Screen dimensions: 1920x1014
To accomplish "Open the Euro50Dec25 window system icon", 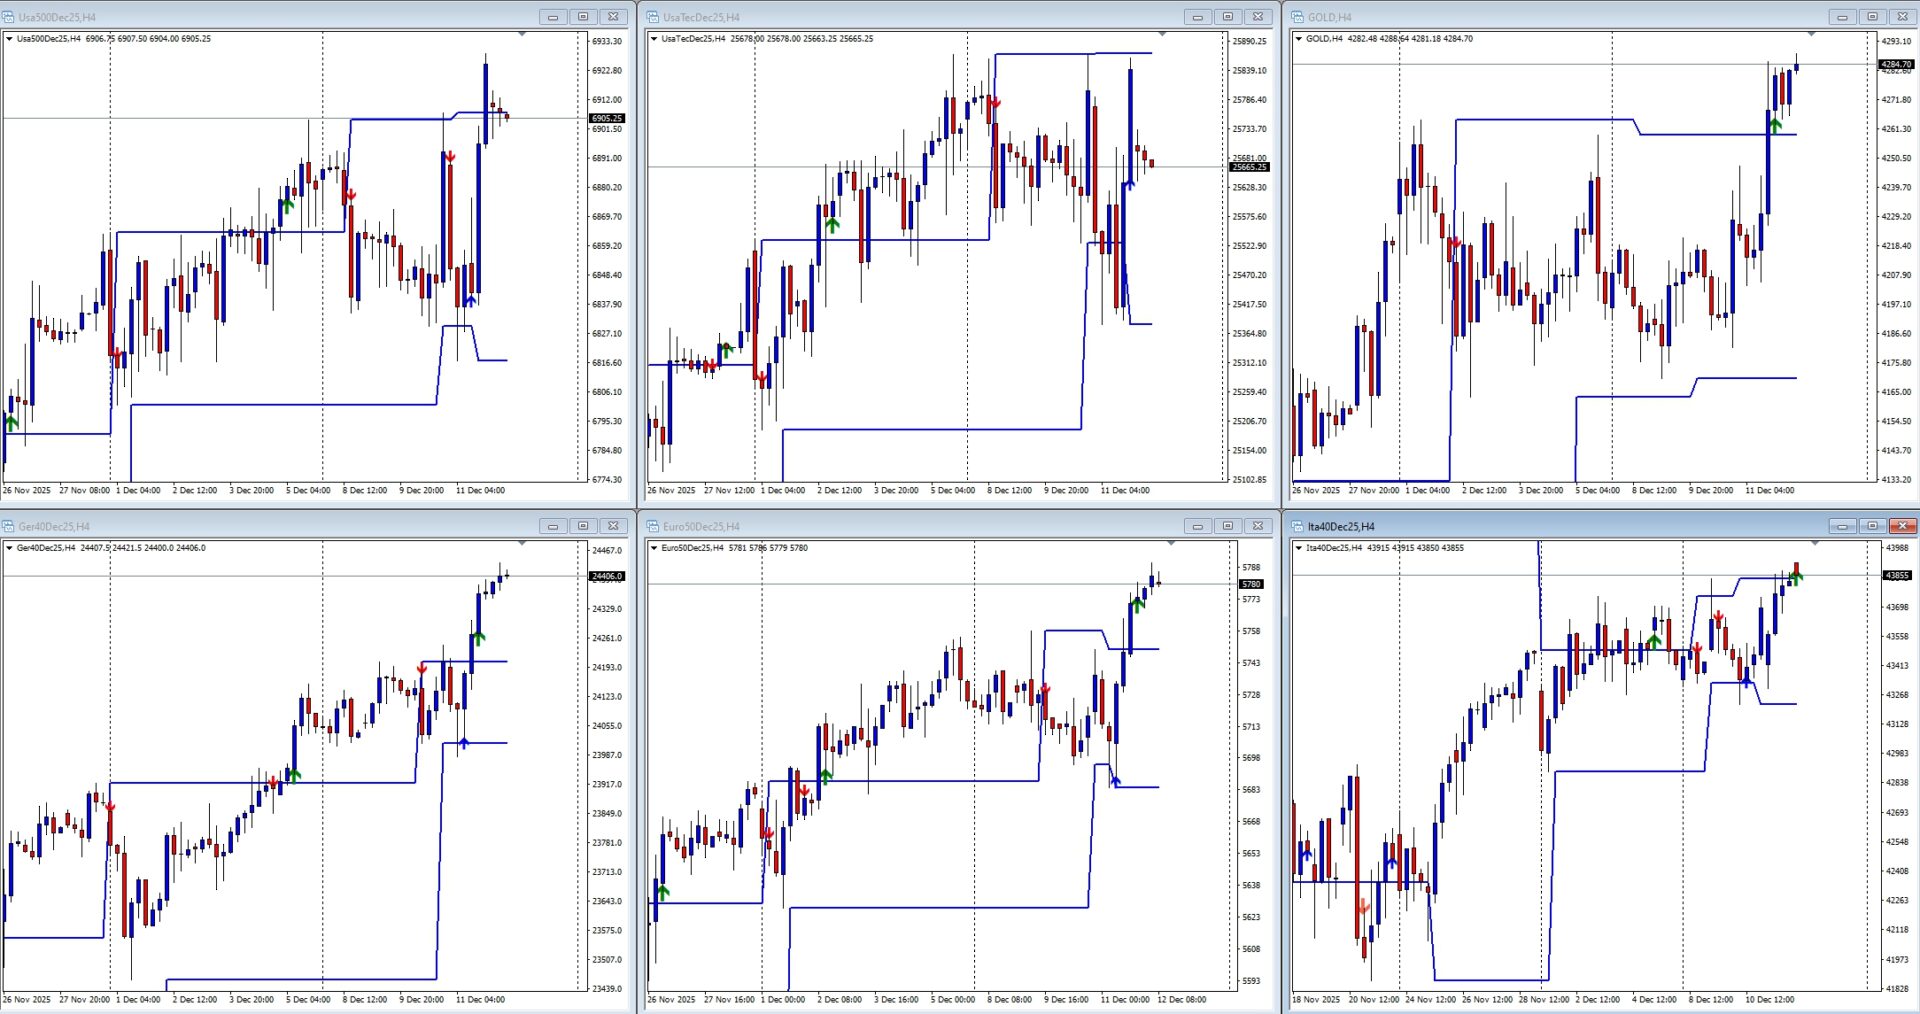I will click(x=653, y=526).
